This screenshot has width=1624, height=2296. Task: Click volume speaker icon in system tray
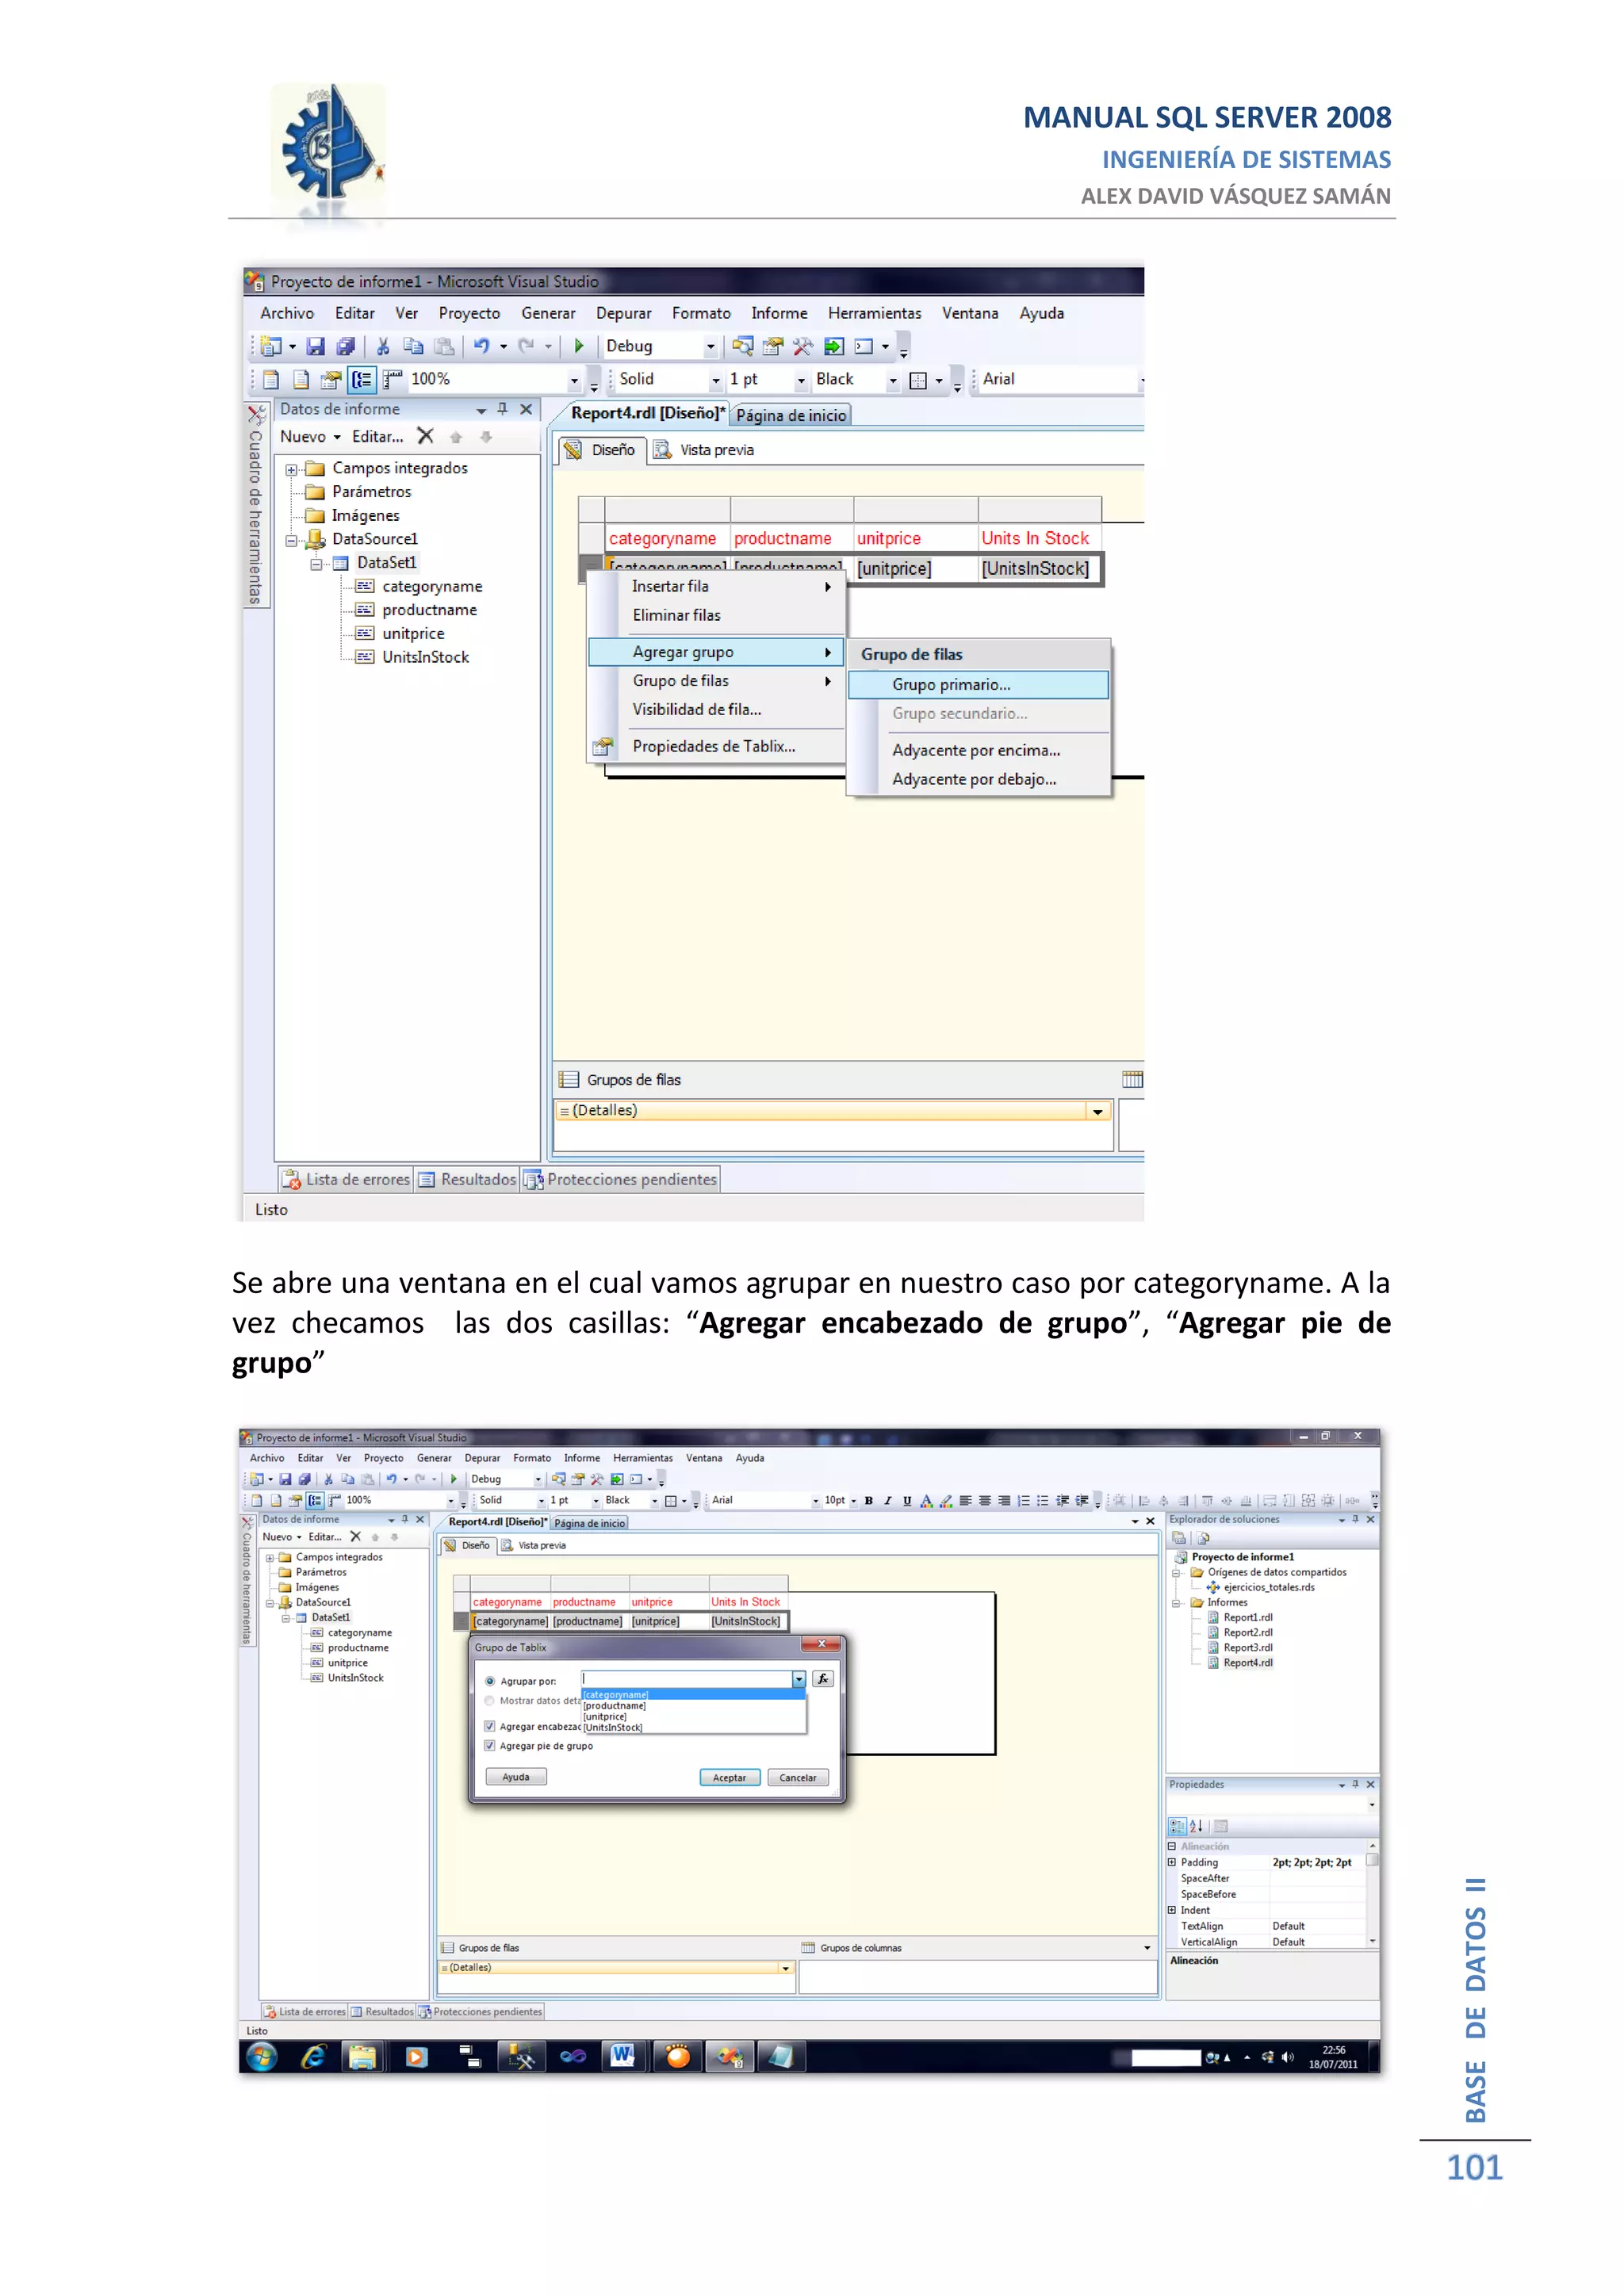tap(1288, 2057)
